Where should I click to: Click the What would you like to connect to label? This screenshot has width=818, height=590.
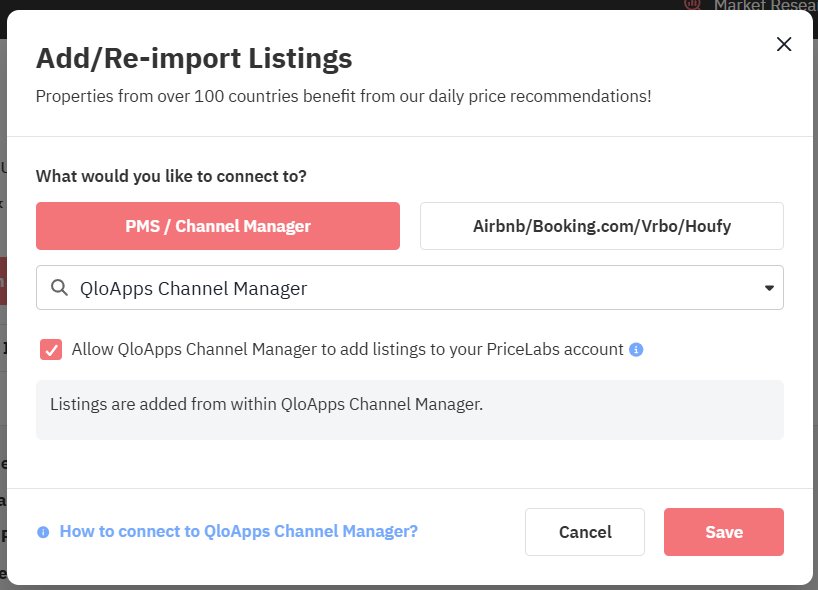[171, 176]
